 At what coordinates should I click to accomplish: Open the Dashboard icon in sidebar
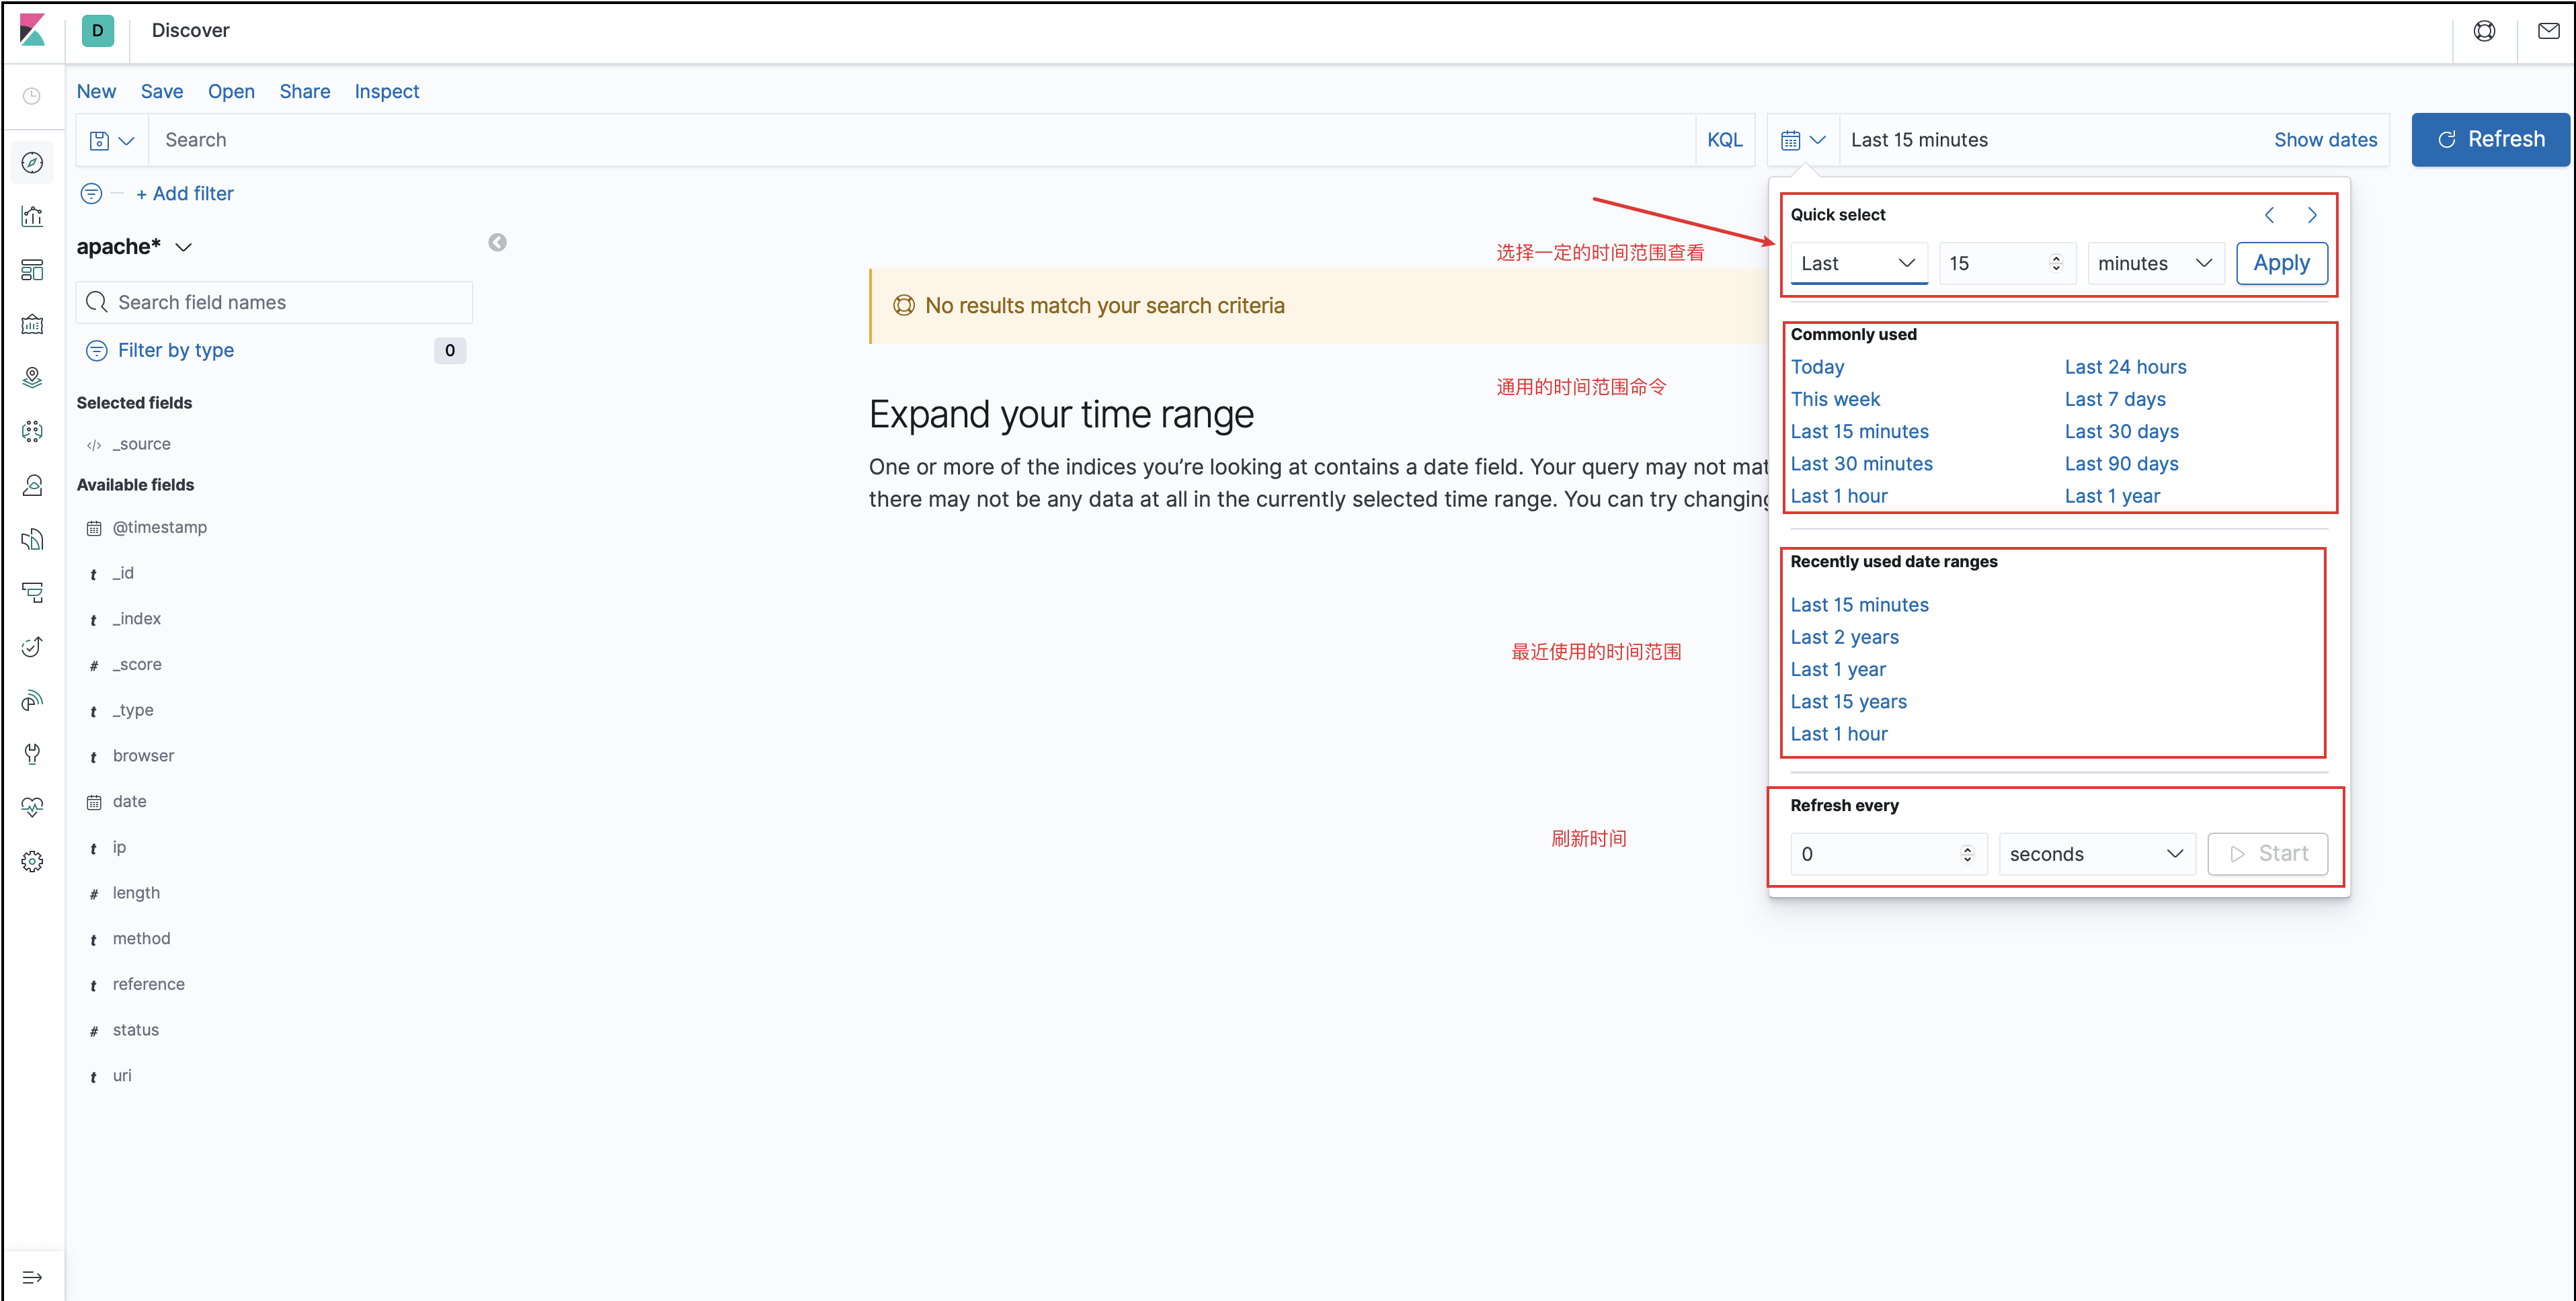[32, 270]
